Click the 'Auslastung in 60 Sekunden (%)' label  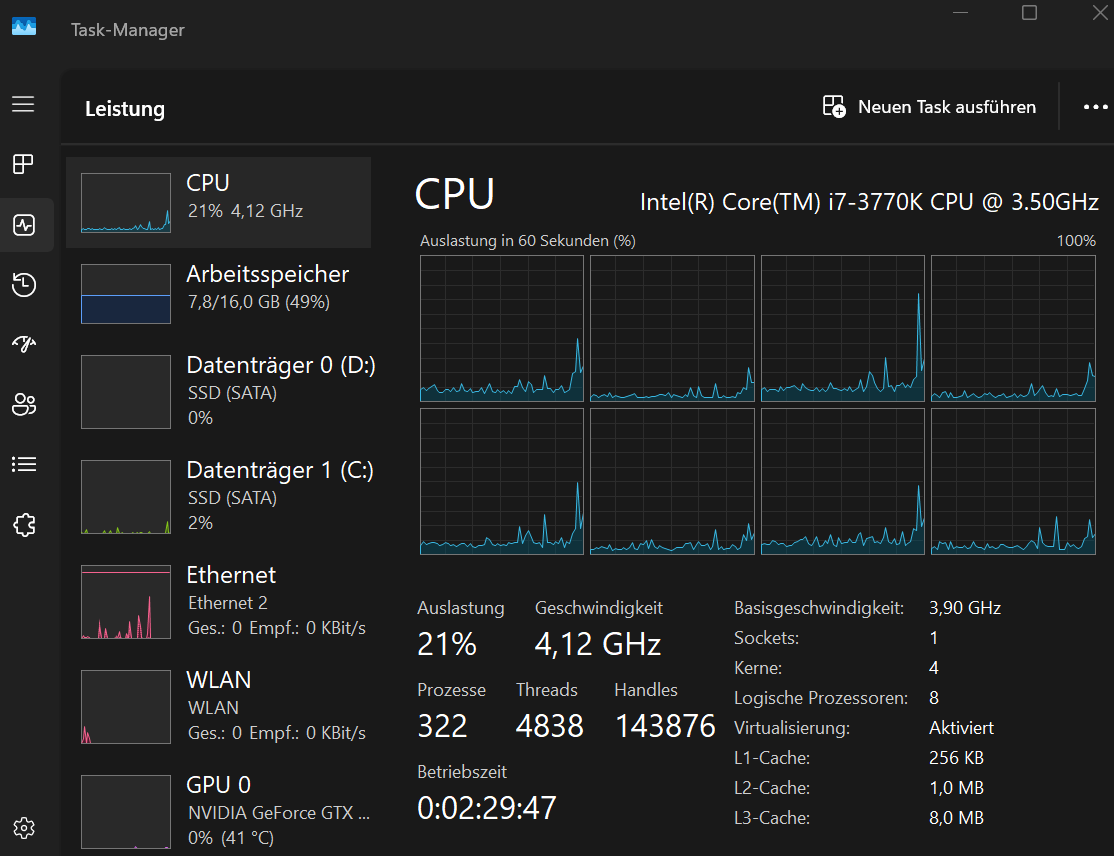(527, 241)
